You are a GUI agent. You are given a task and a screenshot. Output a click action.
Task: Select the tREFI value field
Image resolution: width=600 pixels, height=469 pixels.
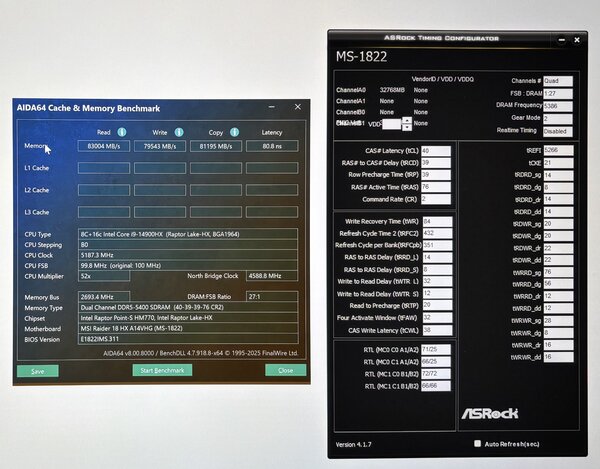pyautogui.click(x=558, y=150)
